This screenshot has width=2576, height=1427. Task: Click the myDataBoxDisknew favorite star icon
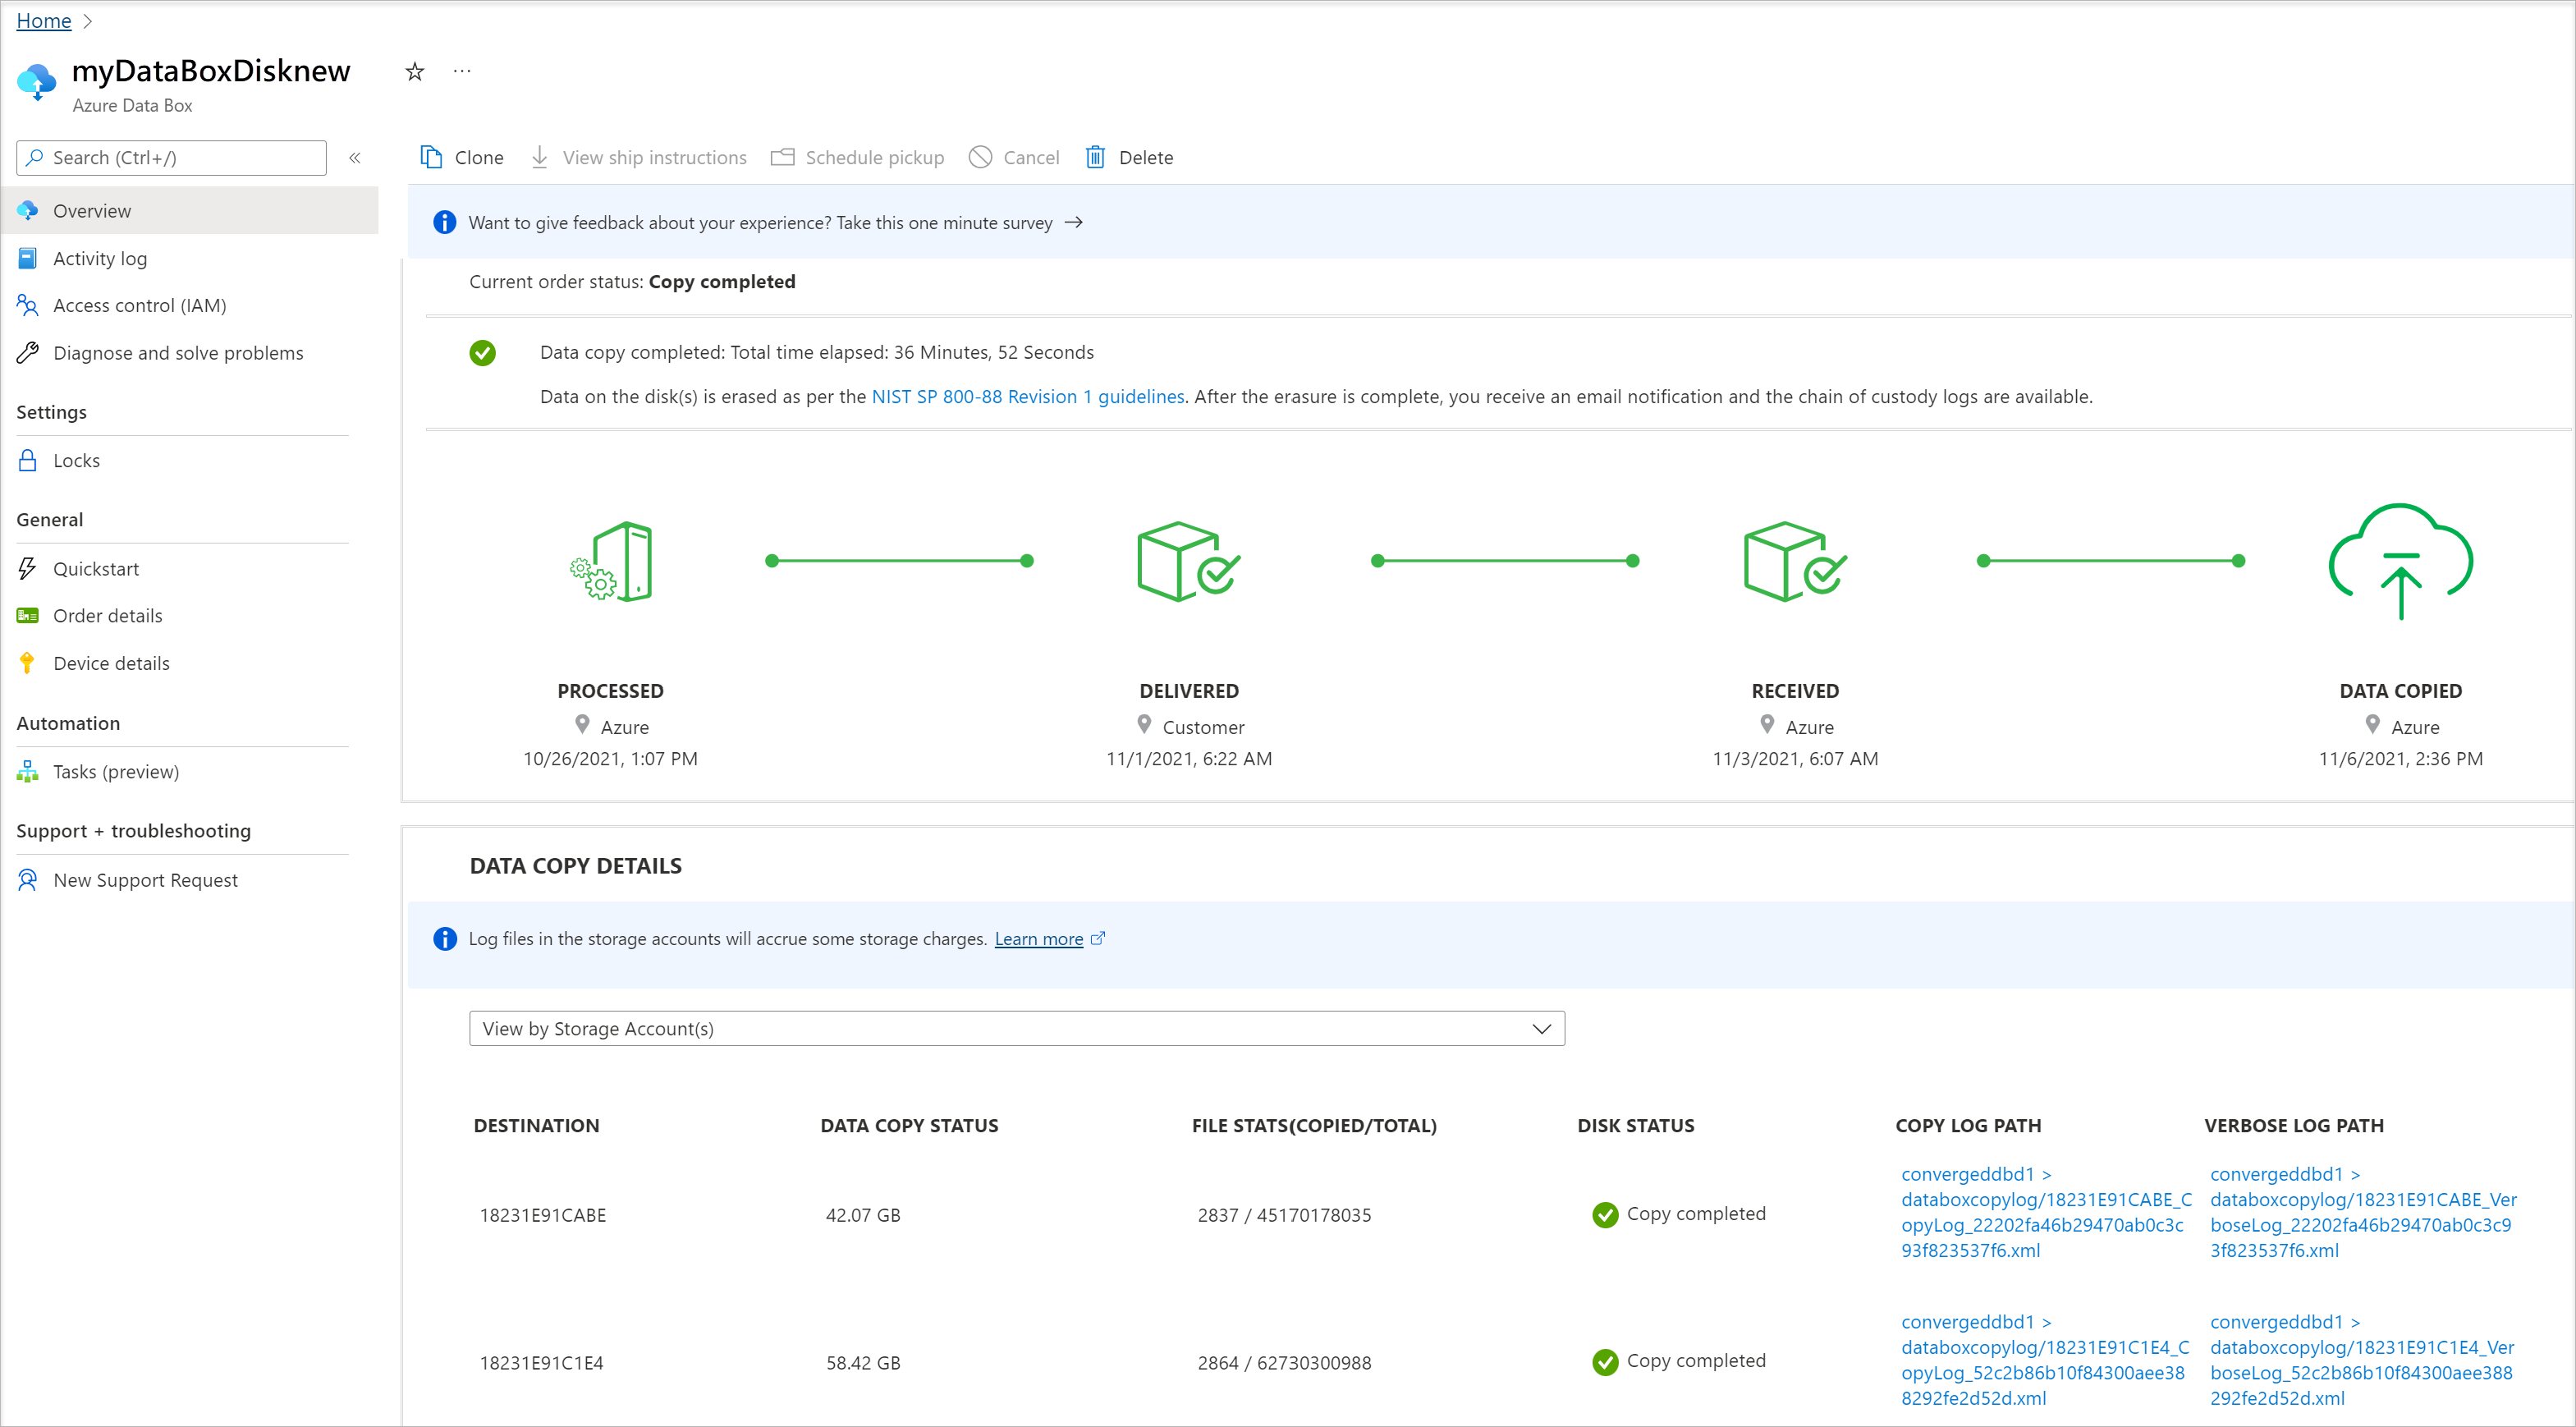pyautogui.click(x=411, y=71)
